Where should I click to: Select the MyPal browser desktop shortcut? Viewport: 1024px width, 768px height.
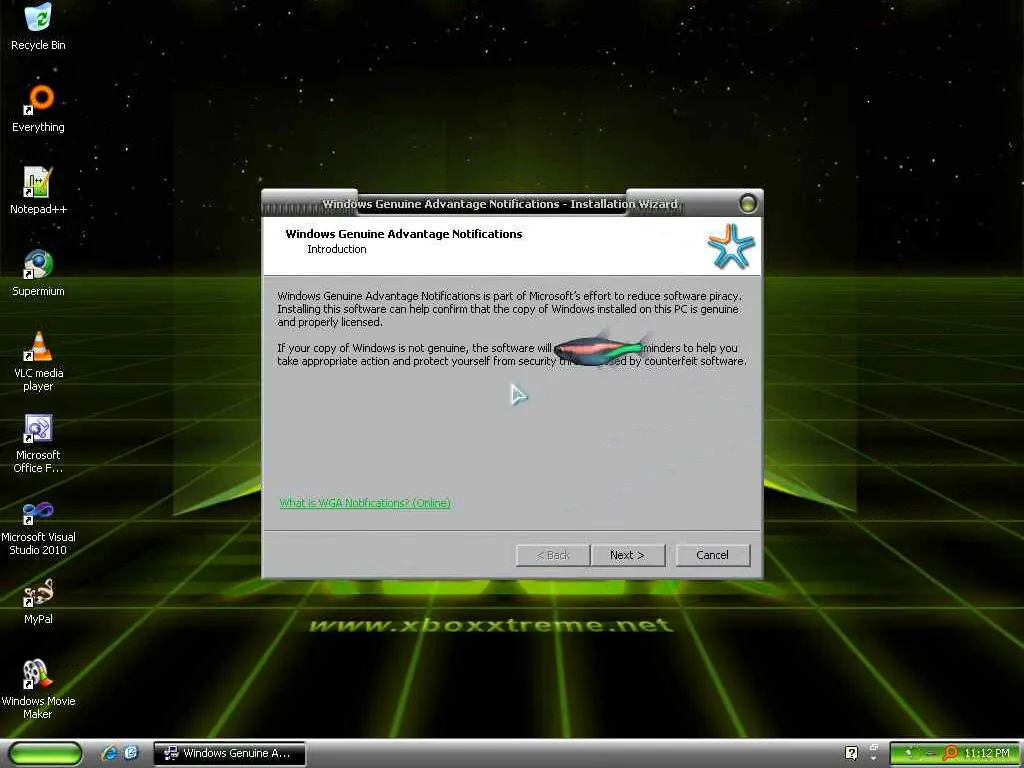tap(39, 601)
